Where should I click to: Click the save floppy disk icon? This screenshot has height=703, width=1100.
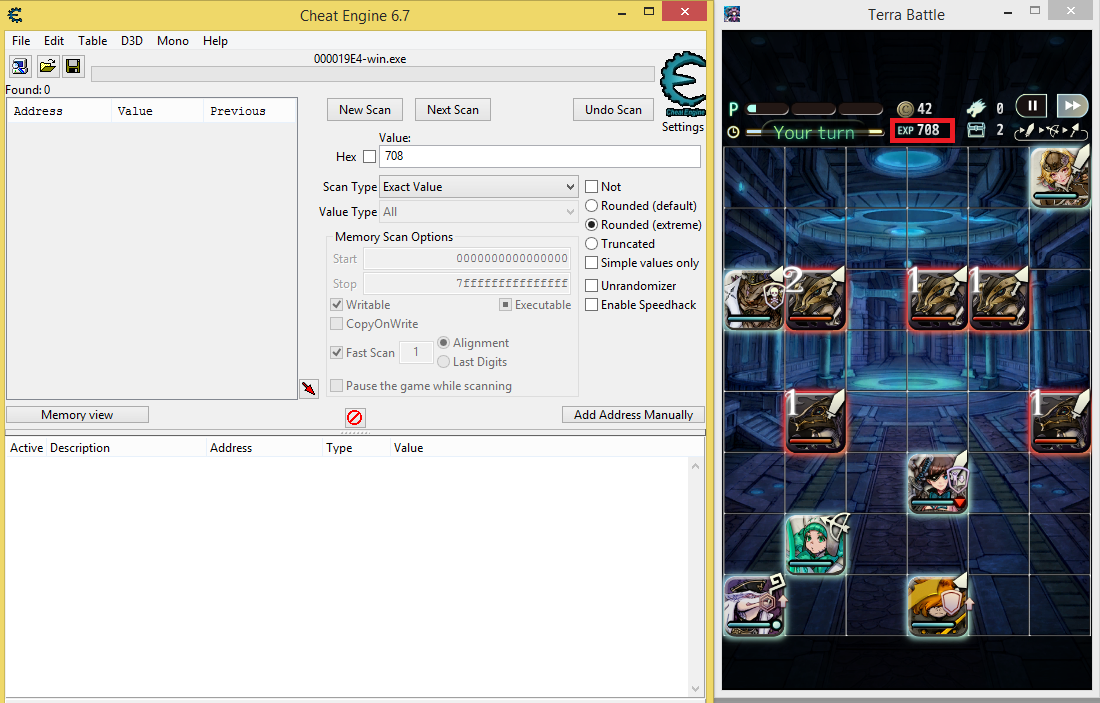coord(73,66)
